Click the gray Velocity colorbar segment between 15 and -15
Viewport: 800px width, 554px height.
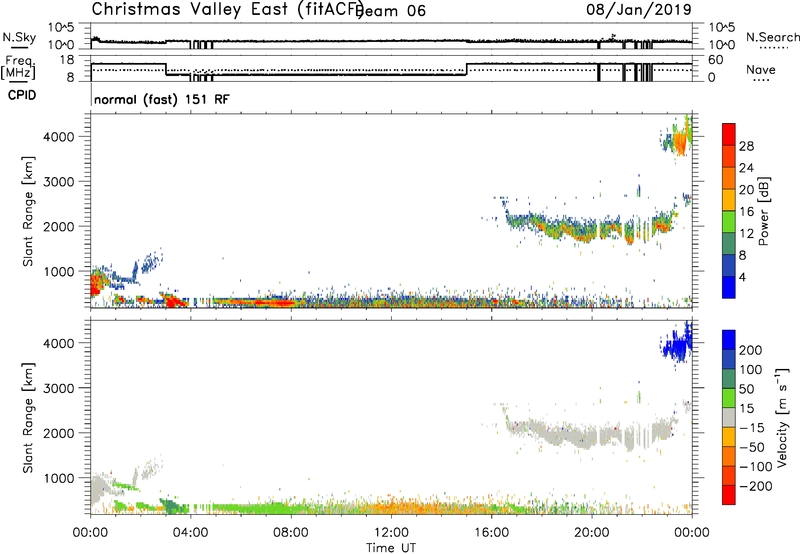click(x=729, y=417)
